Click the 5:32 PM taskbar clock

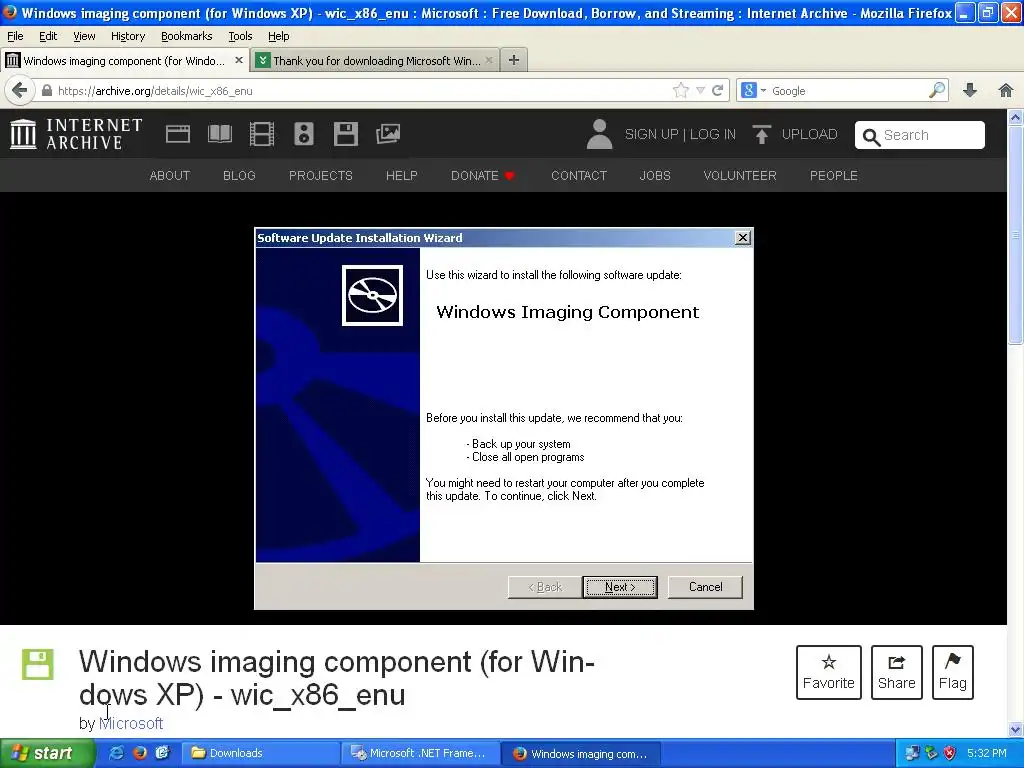tap(986, 753)
